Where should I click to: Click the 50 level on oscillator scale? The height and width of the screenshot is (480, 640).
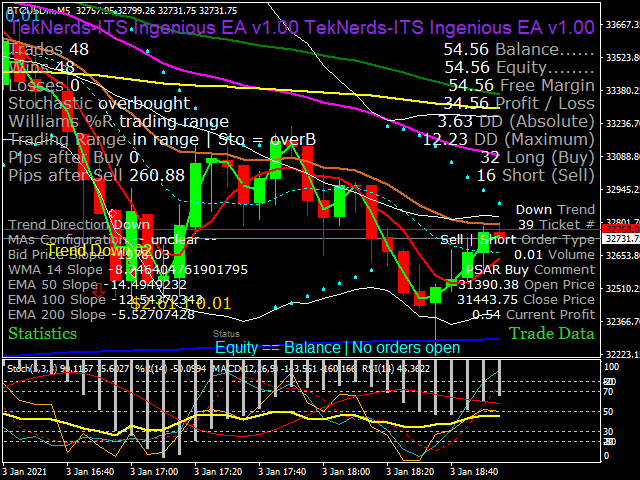click(609, 412)
